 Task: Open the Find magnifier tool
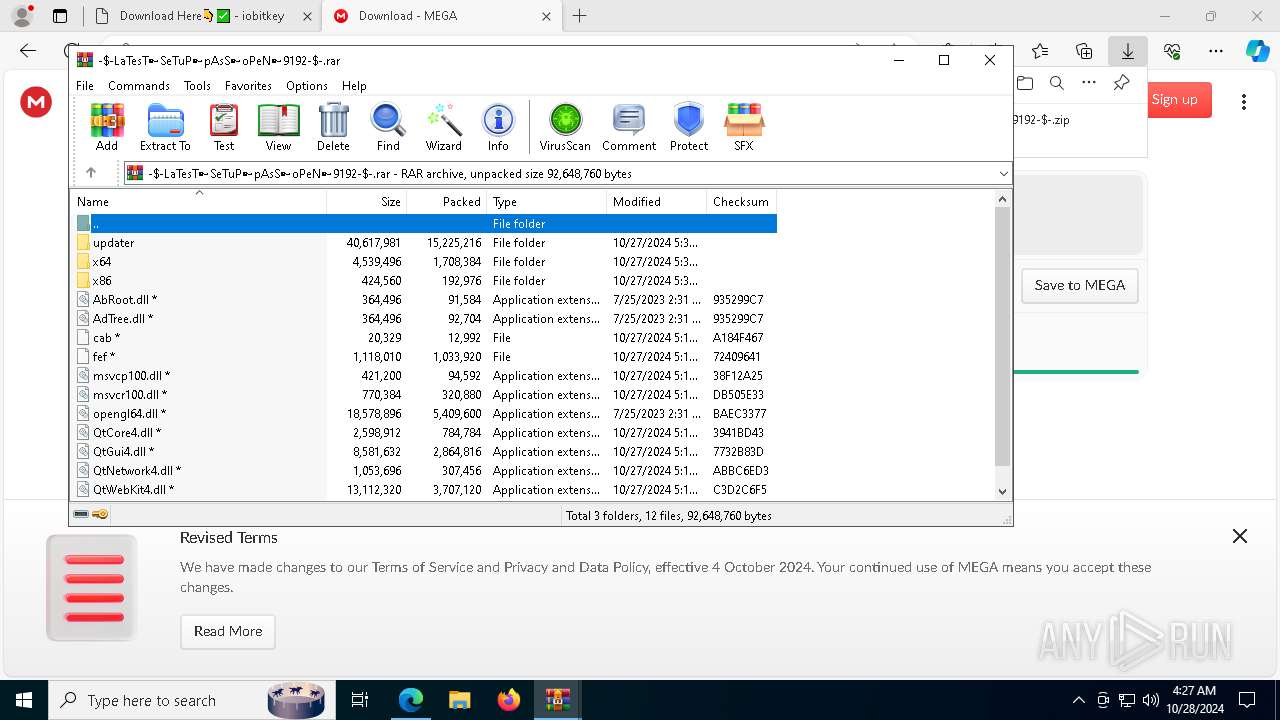(388, 127)
